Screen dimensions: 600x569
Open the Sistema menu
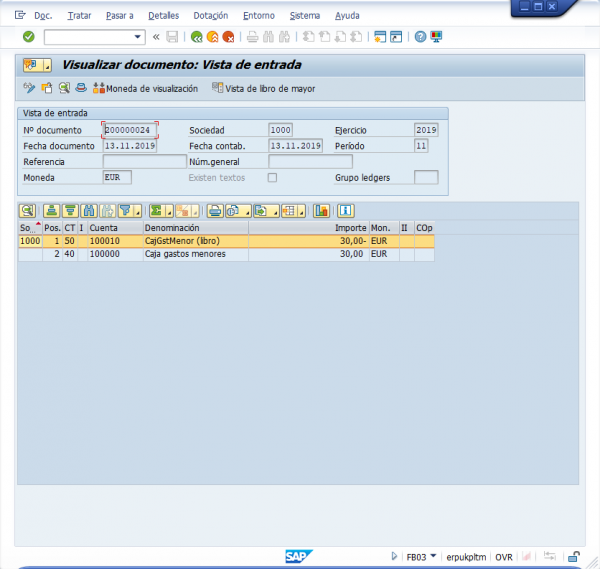point(305,16)
